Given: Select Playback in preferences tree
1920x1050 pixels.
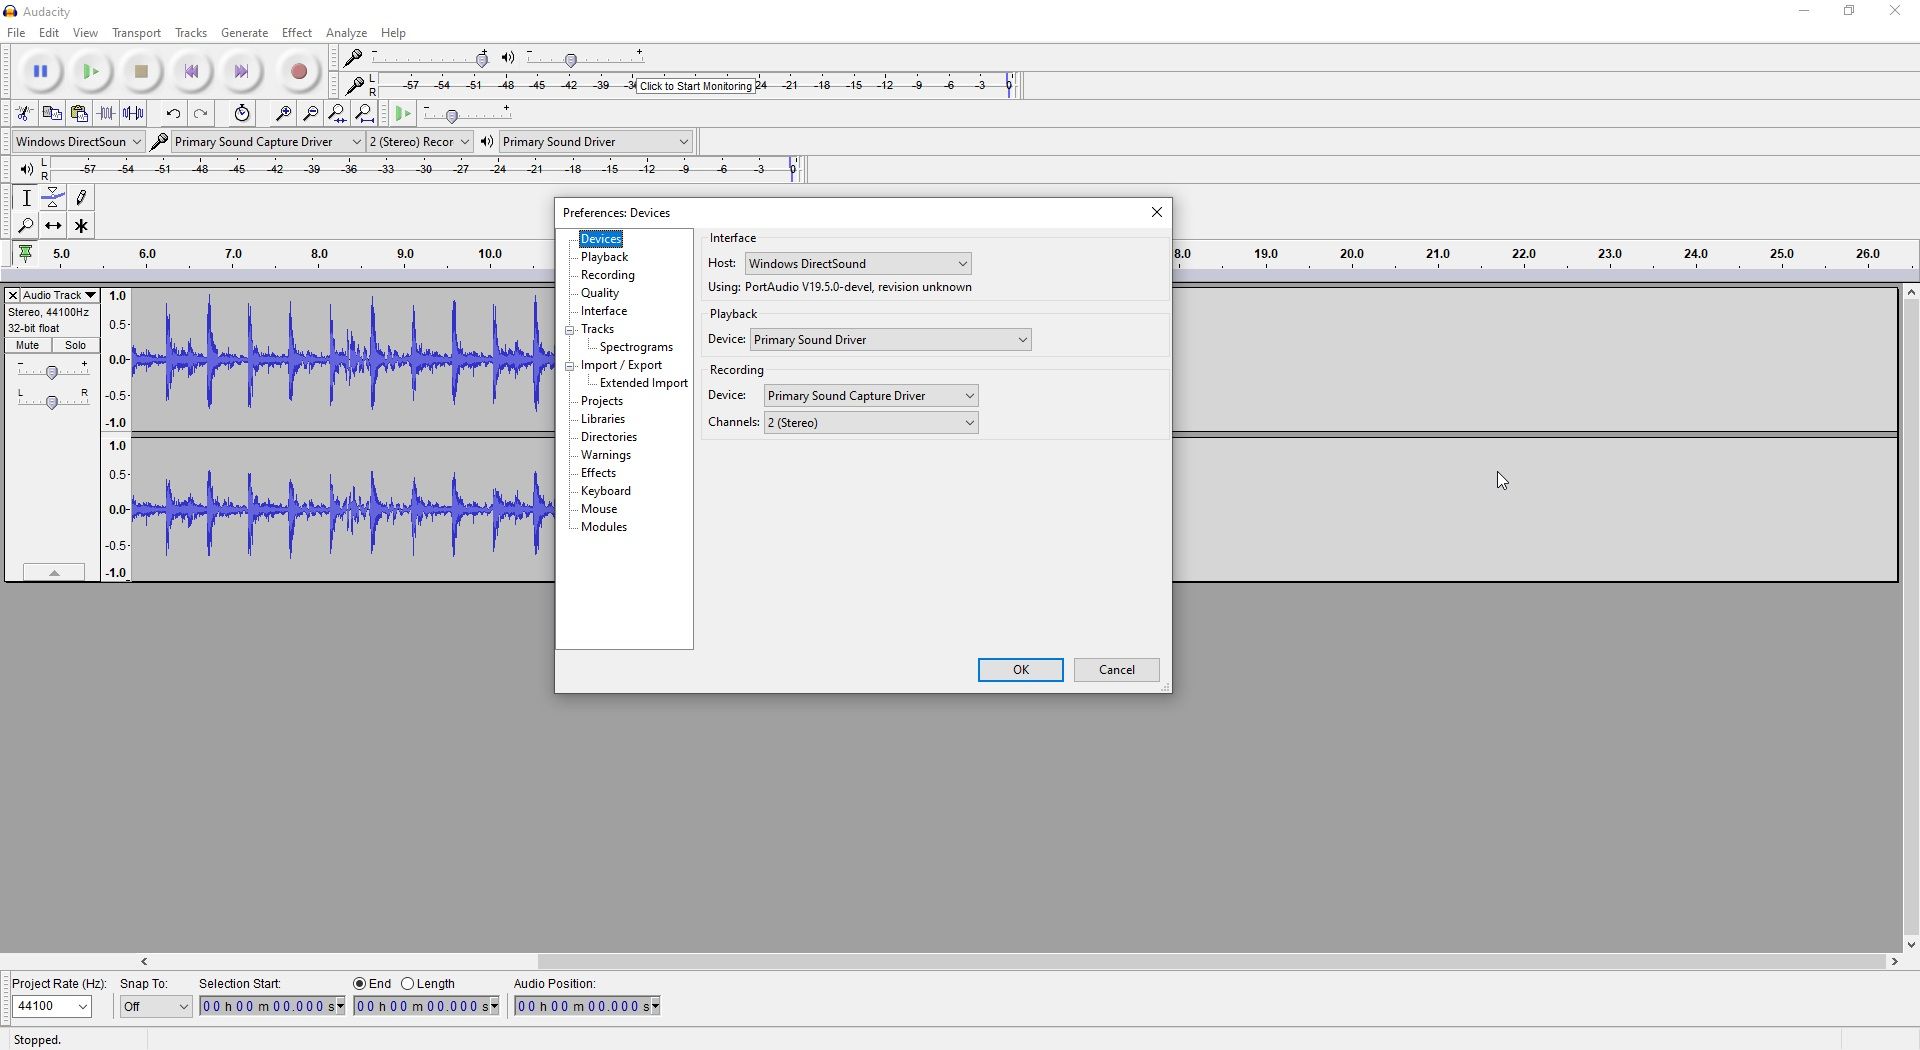Looking at the screenshot, I should point(604,257).
